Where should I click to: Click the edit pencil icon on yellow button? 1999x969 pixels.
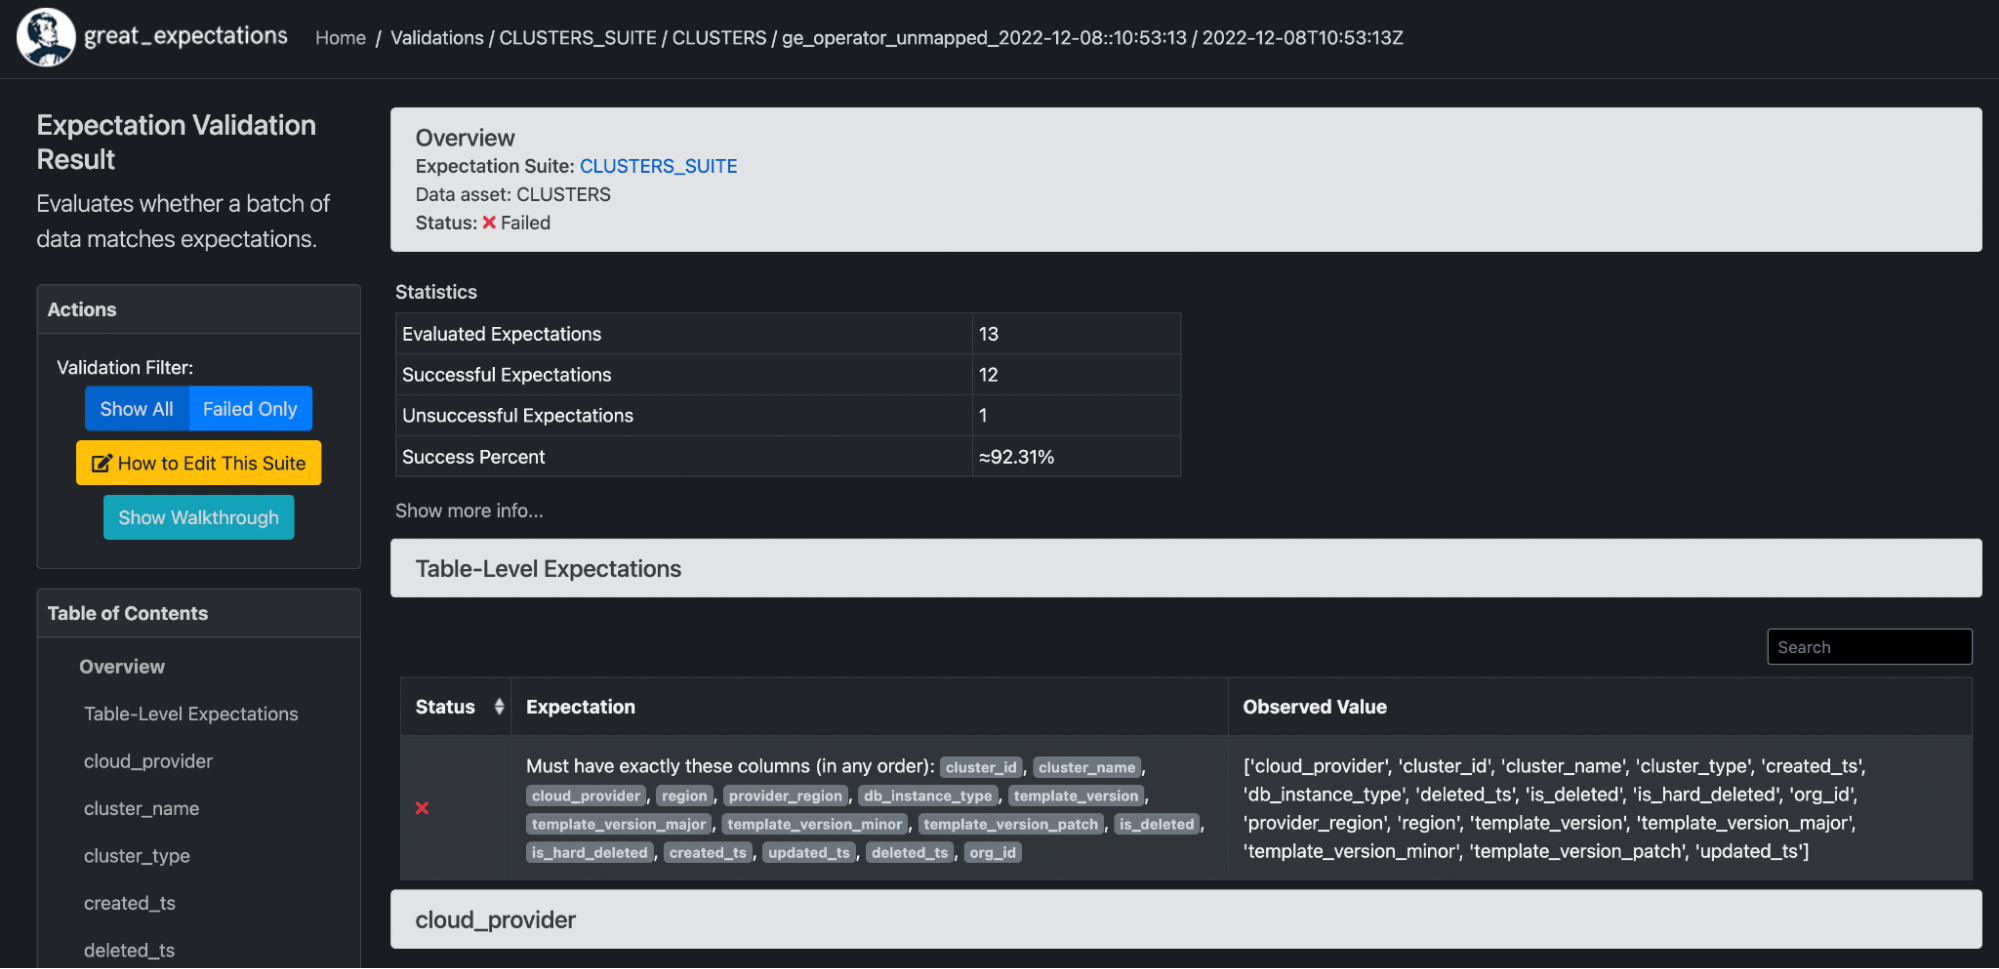(101, 463)
